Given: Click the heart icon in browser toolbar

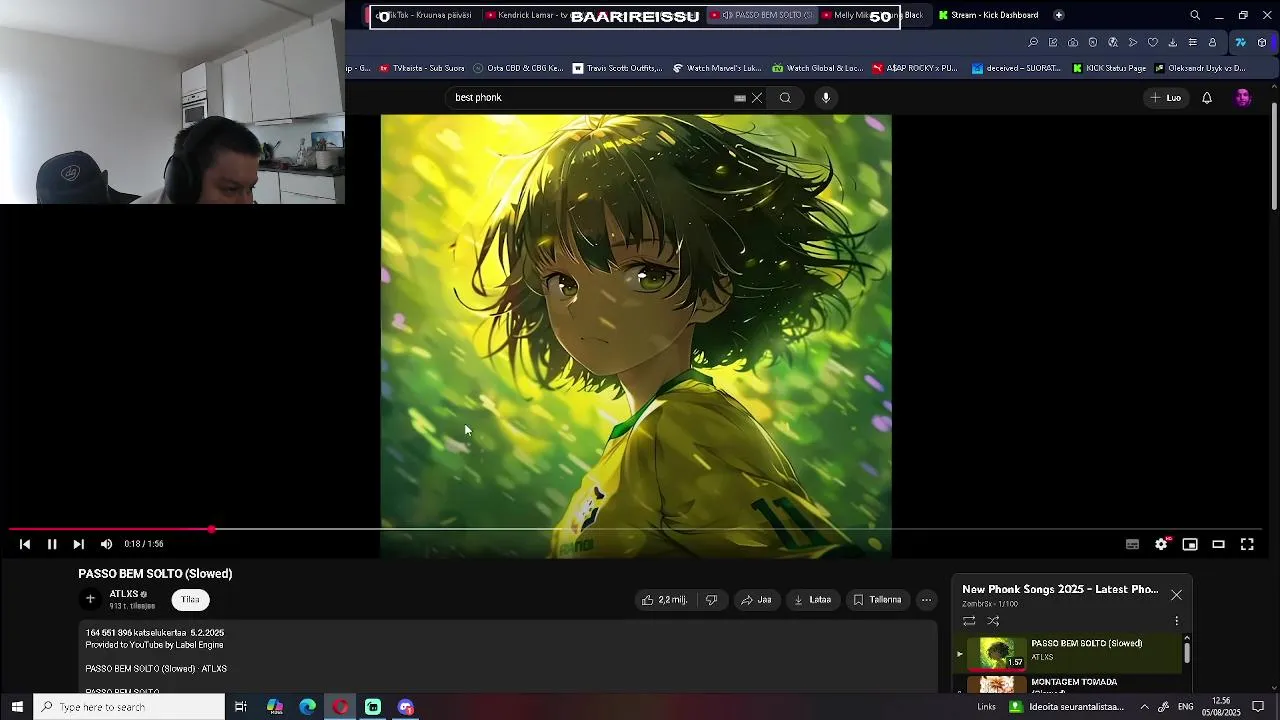Looking at the screenshot, I should click(x=1152, y=42).
